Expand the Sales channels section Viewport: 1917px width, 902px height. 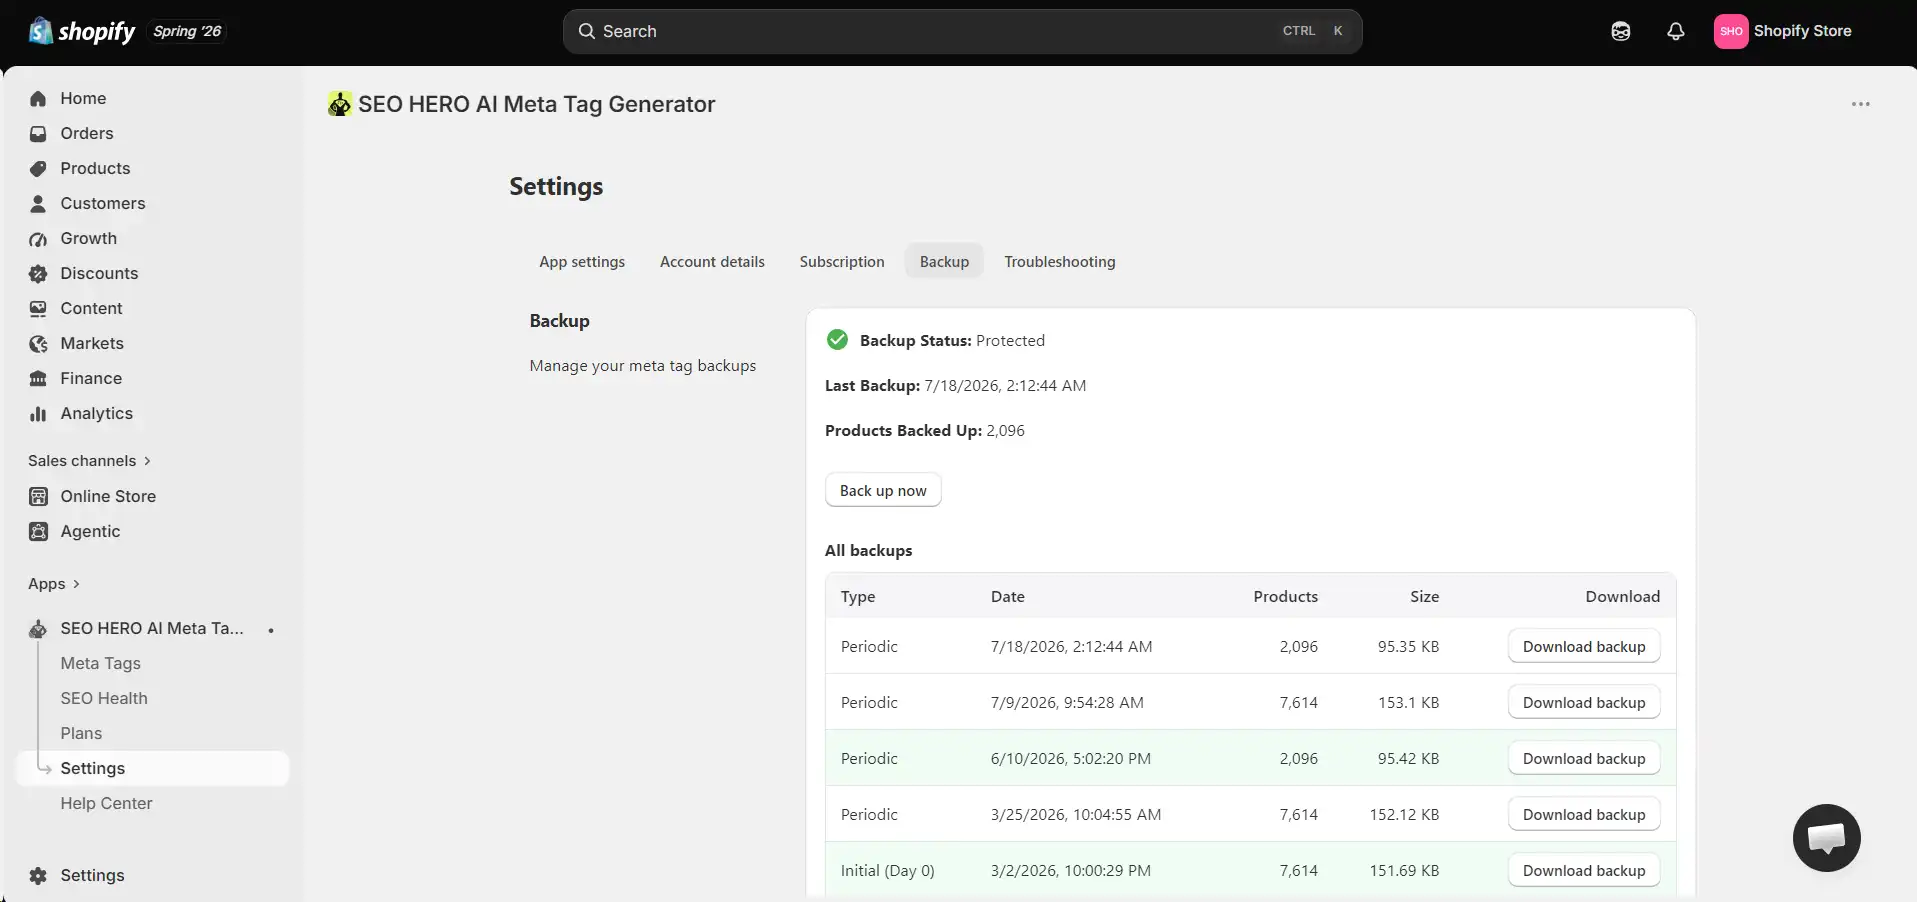89,460
